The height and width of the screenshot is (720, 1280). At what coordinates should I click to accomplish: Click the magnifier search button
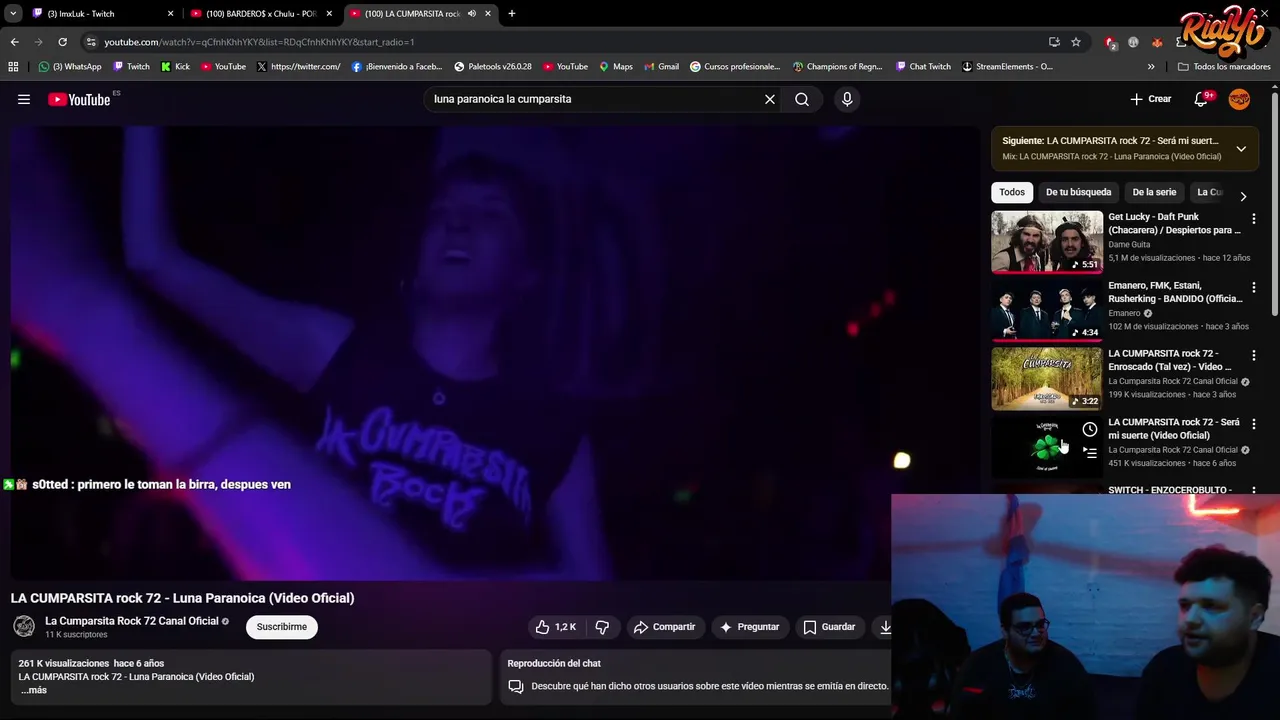point(802,99)
